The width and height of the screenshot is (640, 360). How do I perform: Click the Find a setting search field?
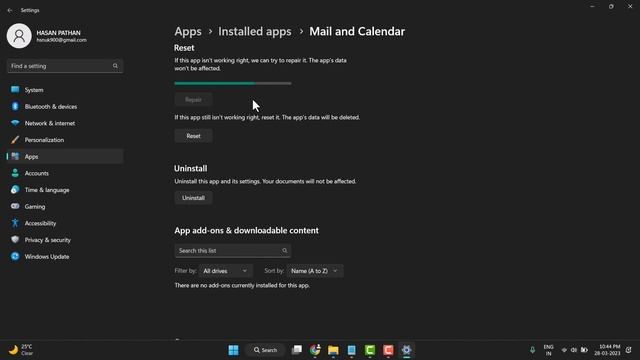[x=65, y=66]
